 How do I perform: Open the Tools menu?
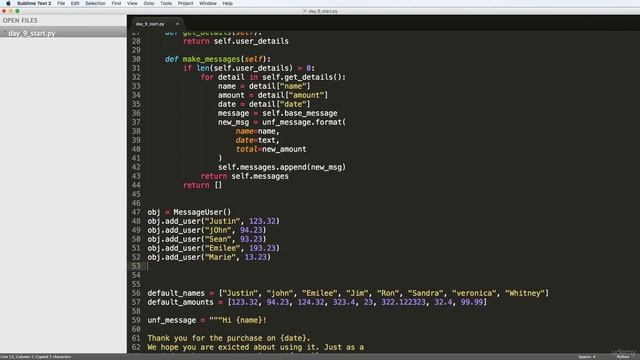[166, 3]
